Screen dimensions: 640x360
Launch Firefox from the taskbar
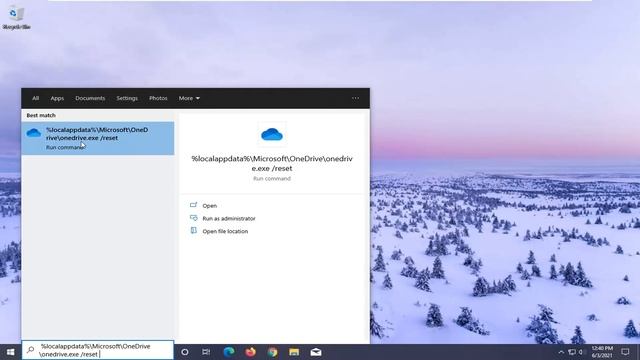click(x=251, y=352)
